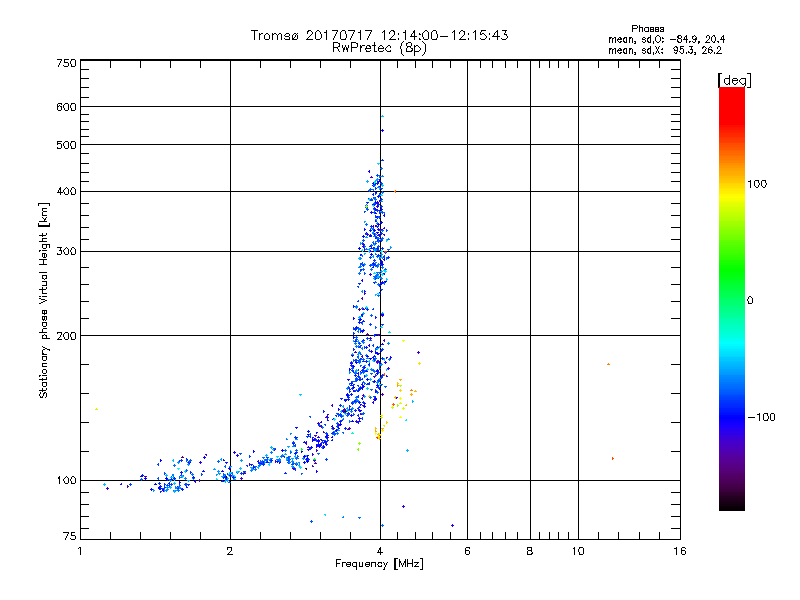Image resolution: width=800 pixels, height=600 pixels.
Task: Click the 'RwPretec (8p)' subtitle
Action: pos(379,48)
